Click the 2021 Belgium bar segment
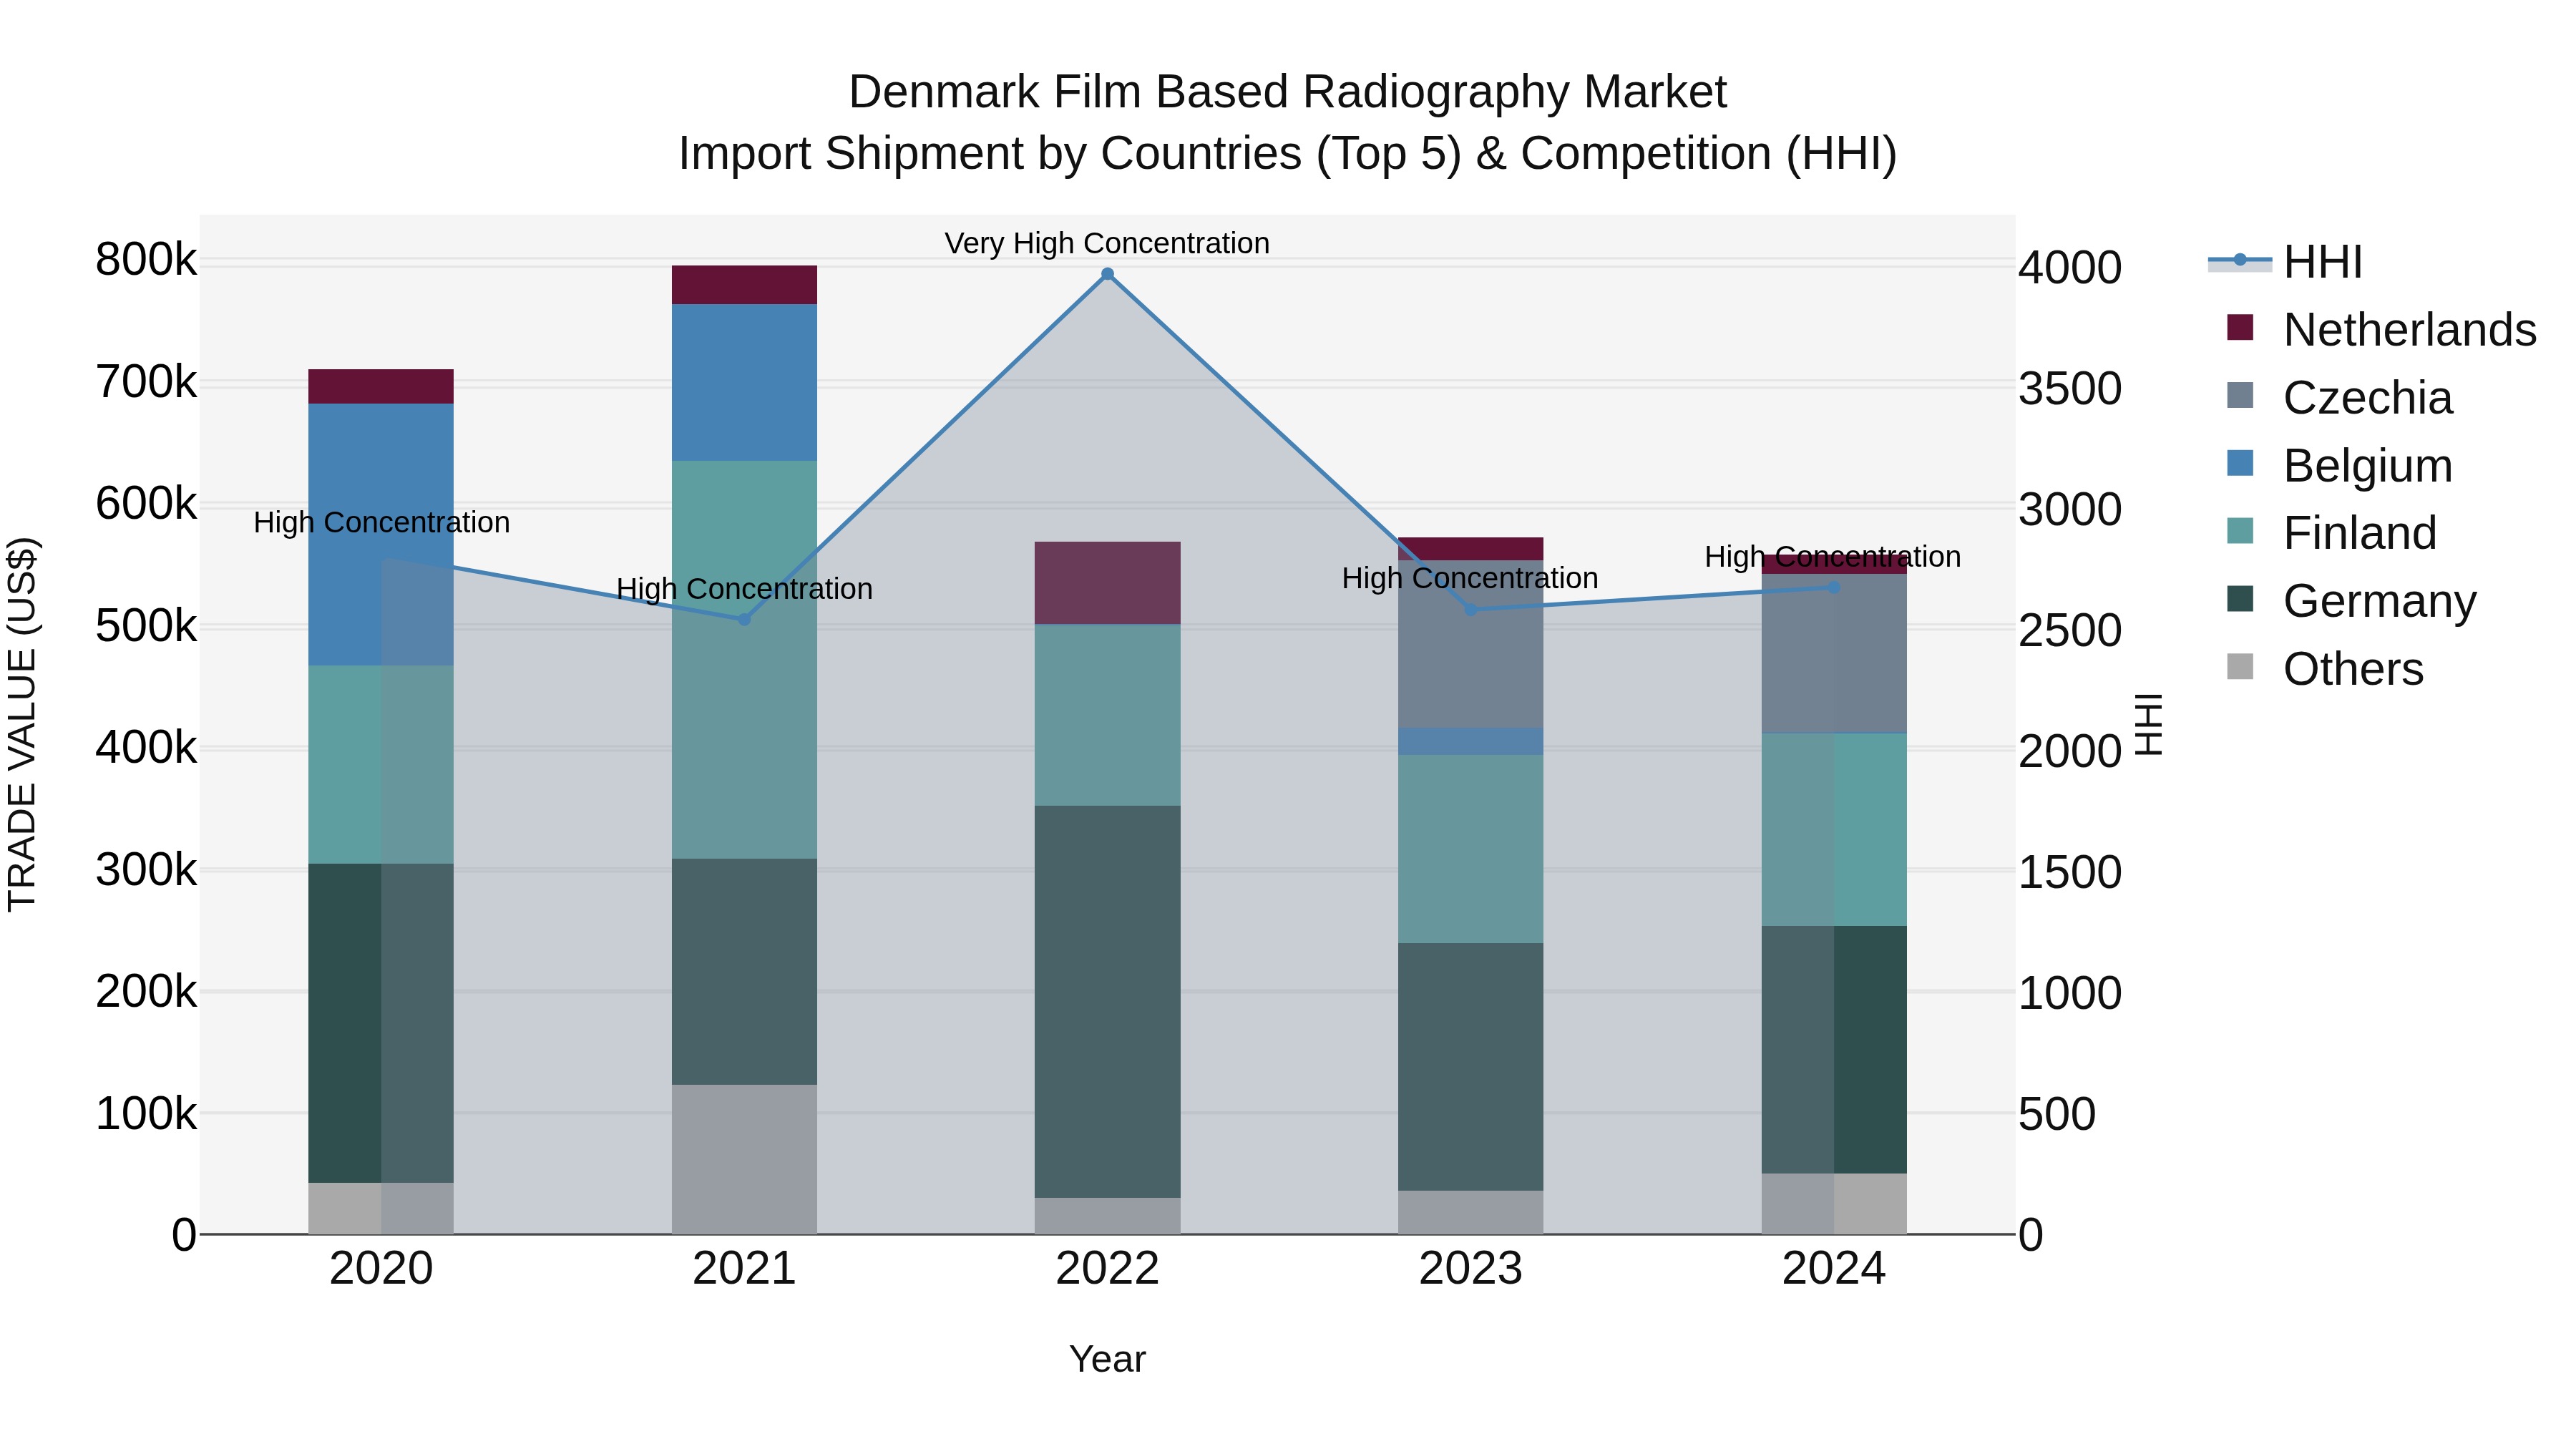2576x1449 pixels. 744,382
